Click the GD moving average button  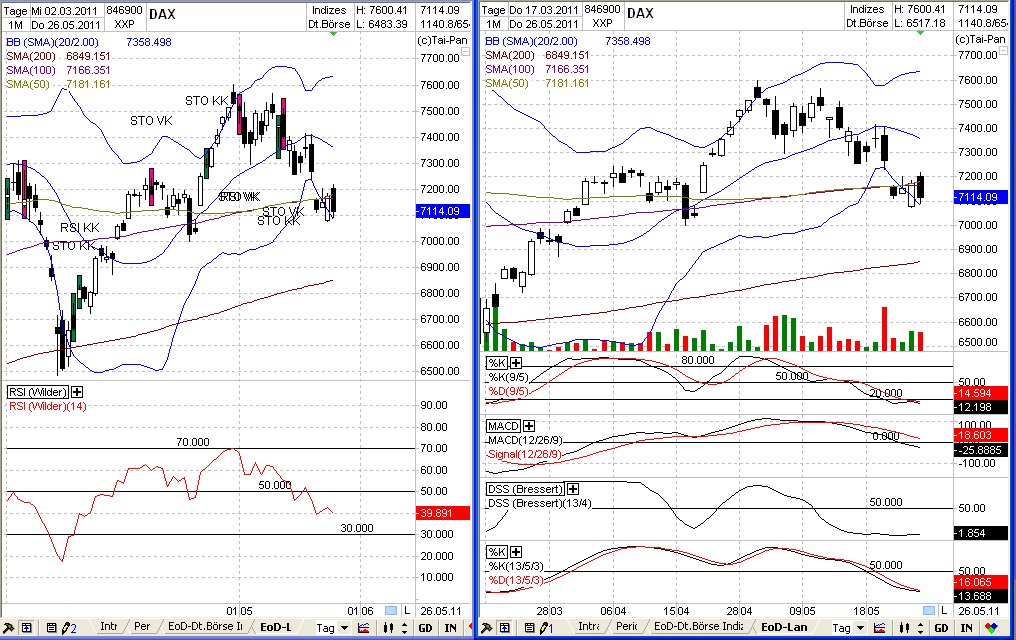click(424, 628)
